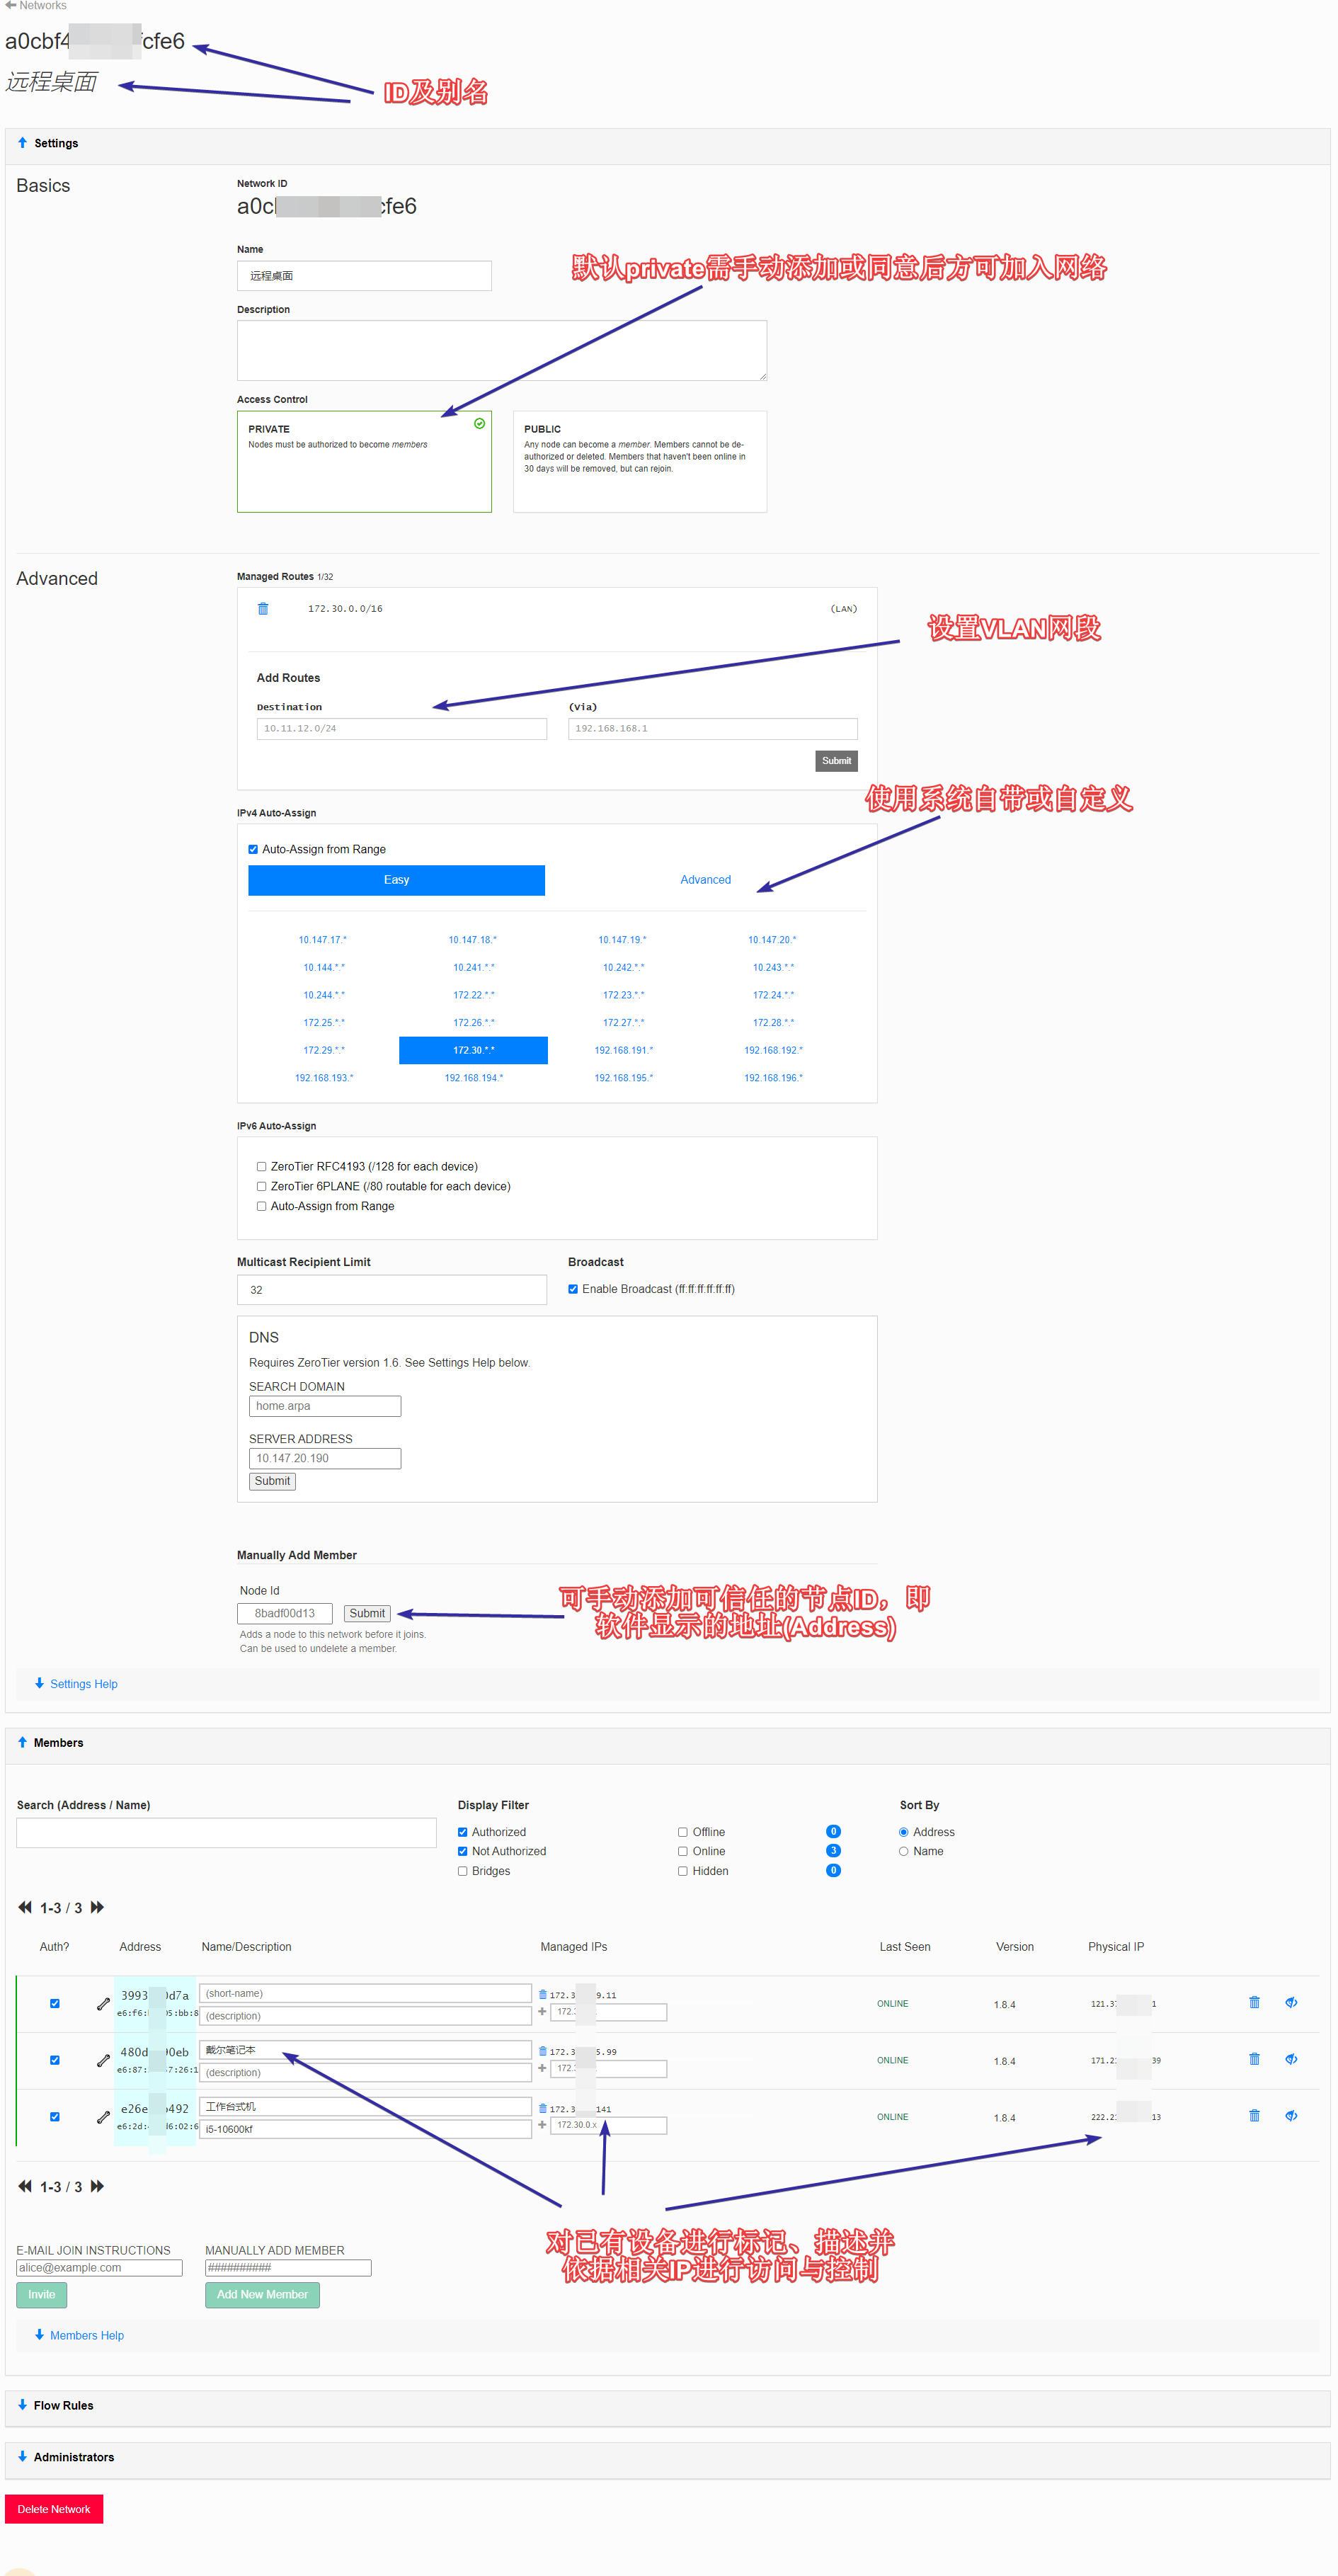Select the Easy IPv4 auto-assign tab
The width and height of the screenshot is (1338, 2576).
pos(396,880)
